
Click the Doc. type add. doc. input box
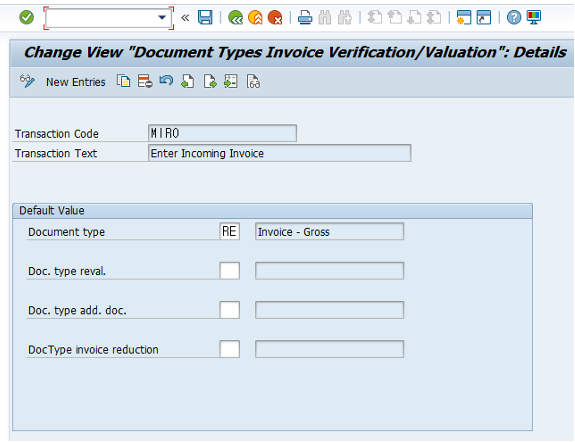click(230, 310)
